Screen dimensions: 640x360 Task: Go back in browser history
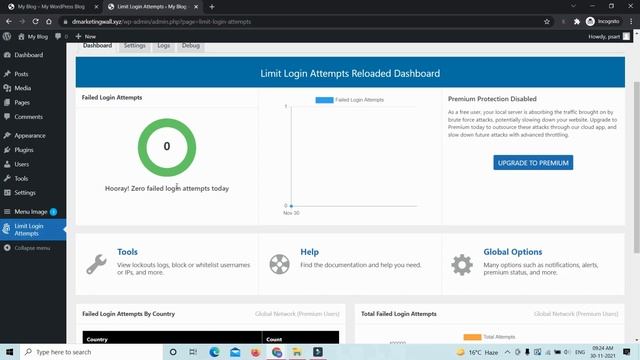9,21
